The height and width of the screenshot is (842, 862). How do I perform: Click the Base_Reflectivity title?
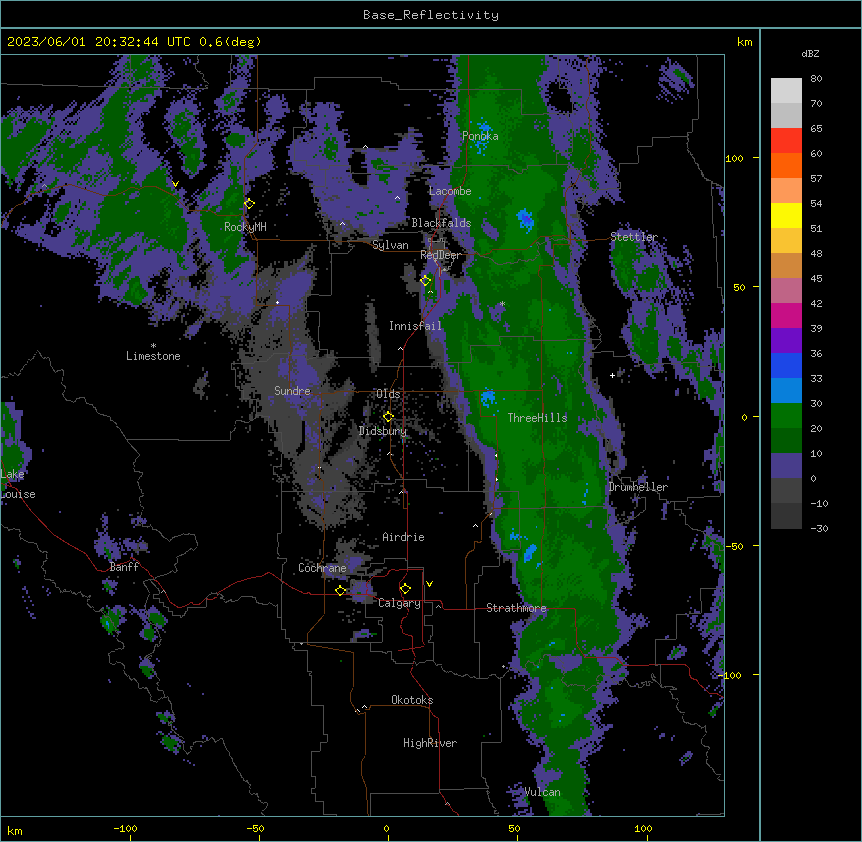pyautogui.click(x=431, y=15)
